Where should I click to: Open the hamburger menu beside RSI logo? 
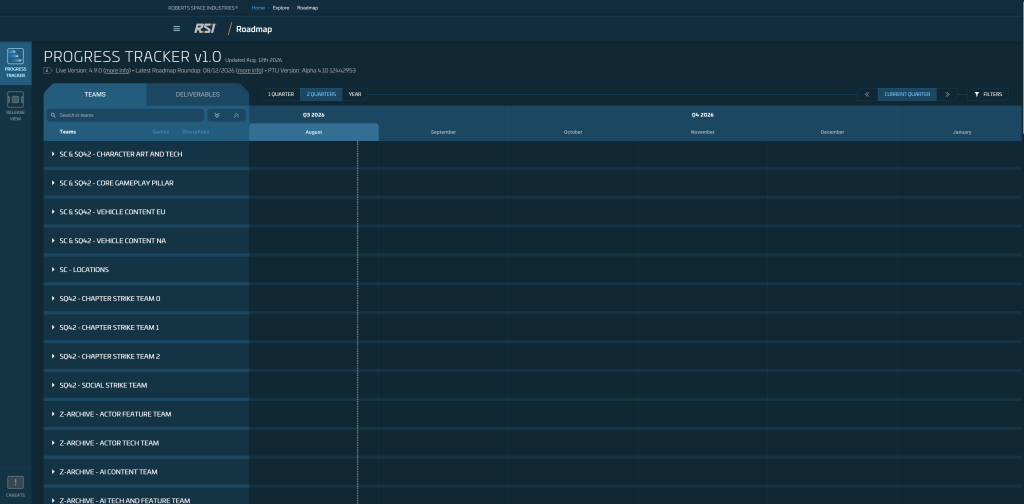coord(176,29)
